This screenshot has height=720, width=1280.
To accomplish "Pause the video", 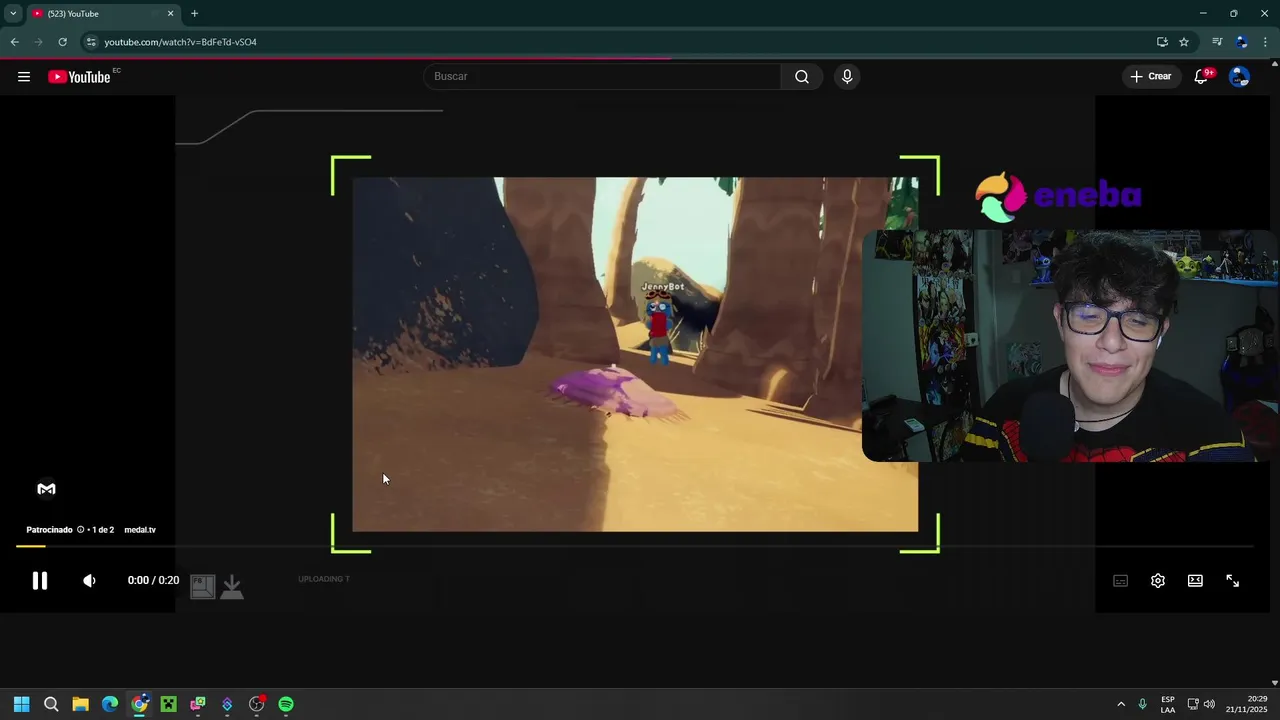I will pyautogui.click(x=39, y=581).
